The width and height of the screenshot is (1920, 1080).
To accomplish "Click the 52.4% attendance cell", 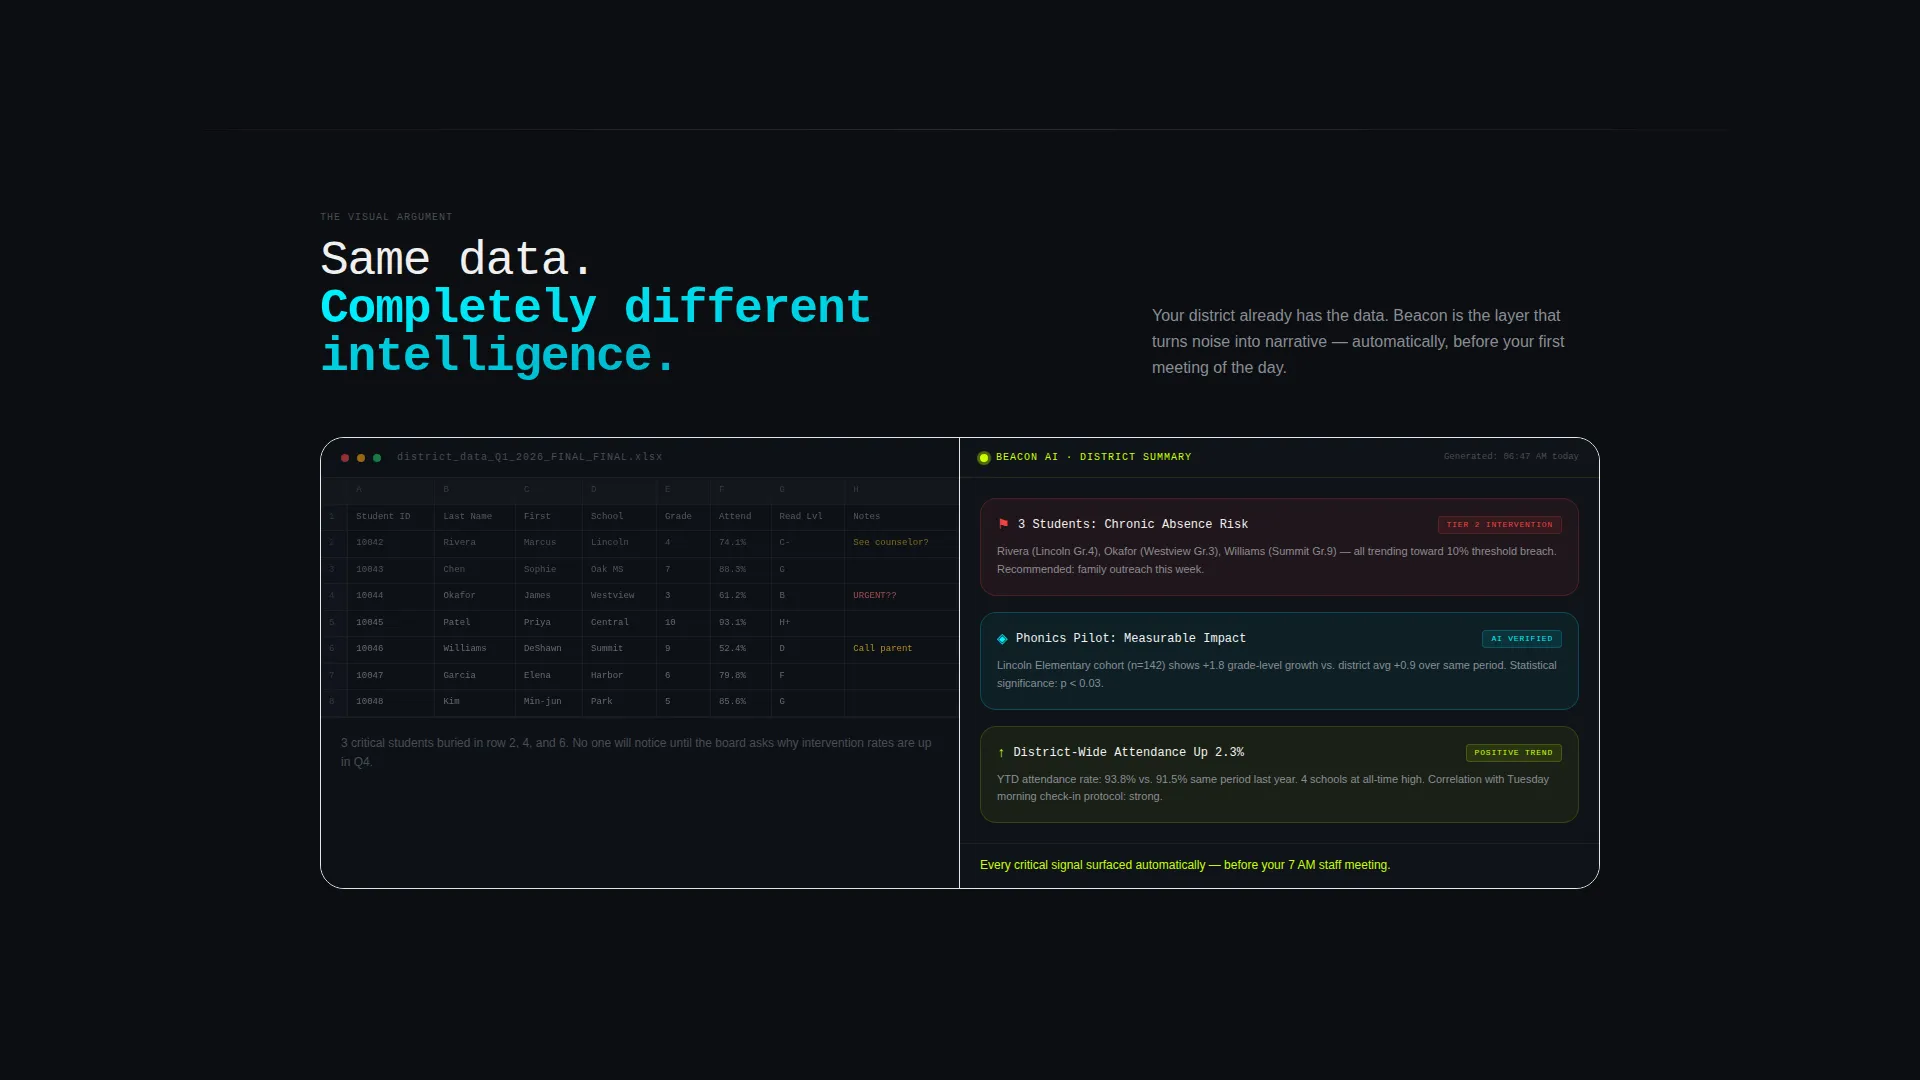I will [740, 649].
